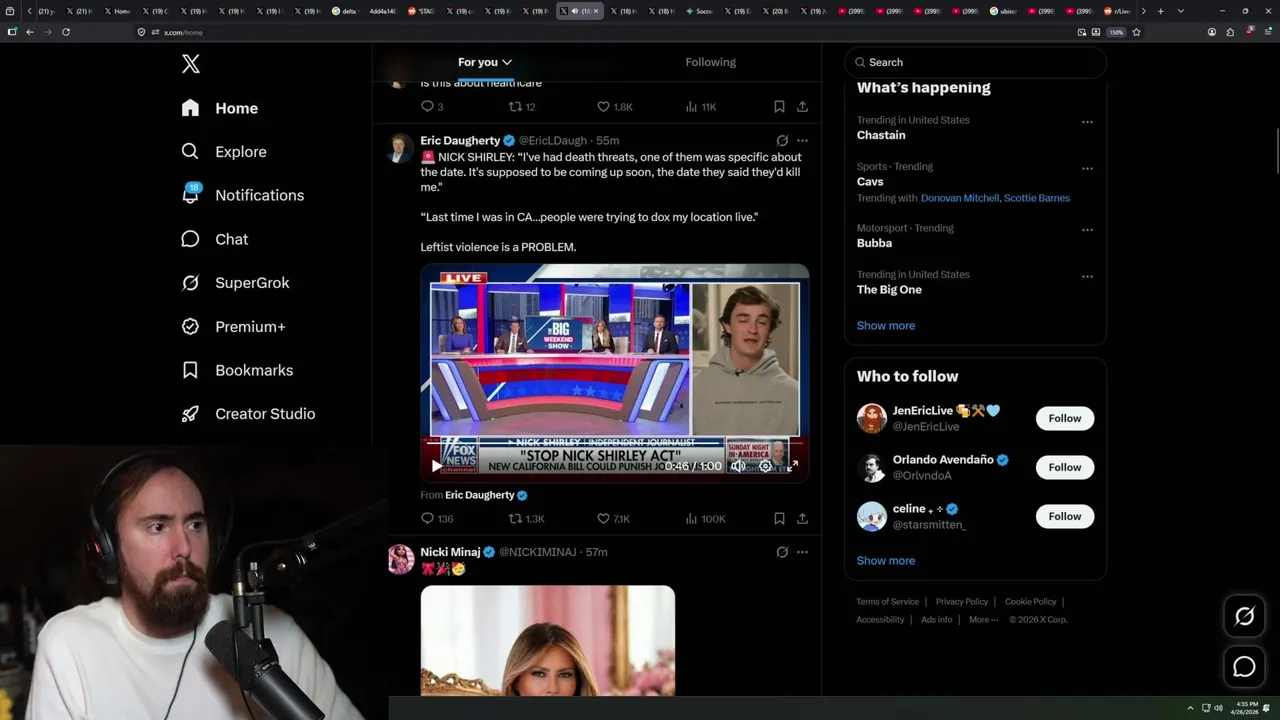Screen dimensions: 1280x720
Task: Expand the More footer menu
Action: point(982,620)
